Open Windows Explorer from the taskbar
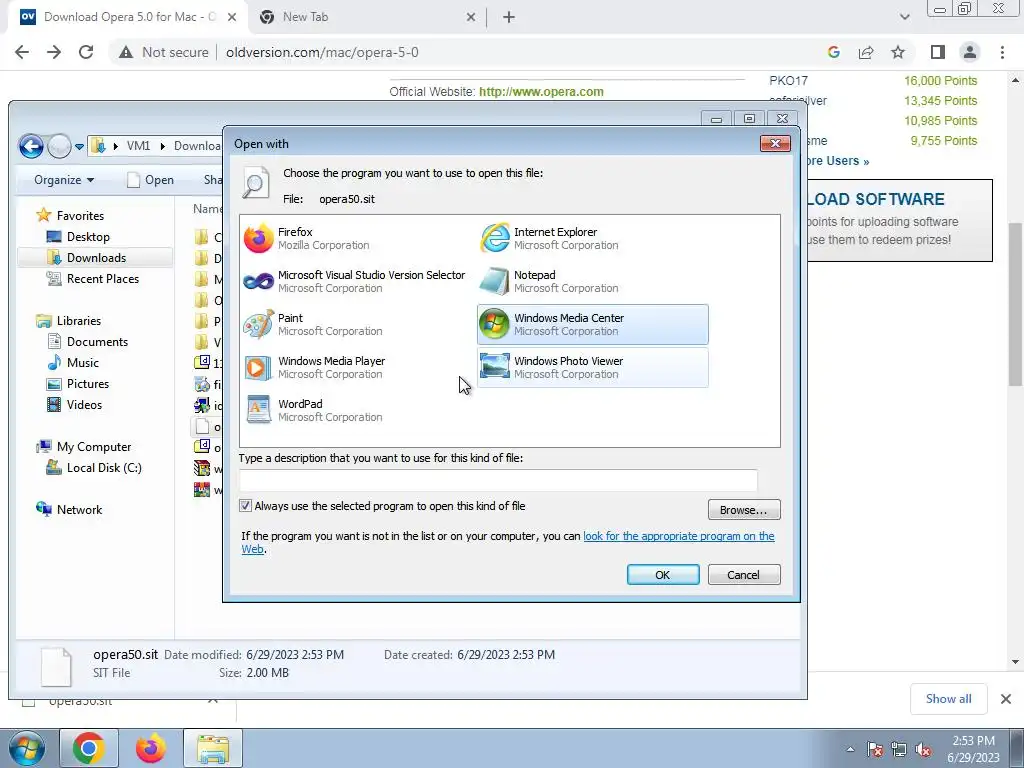Screen dimensions: 1024x768 (212, 748)
